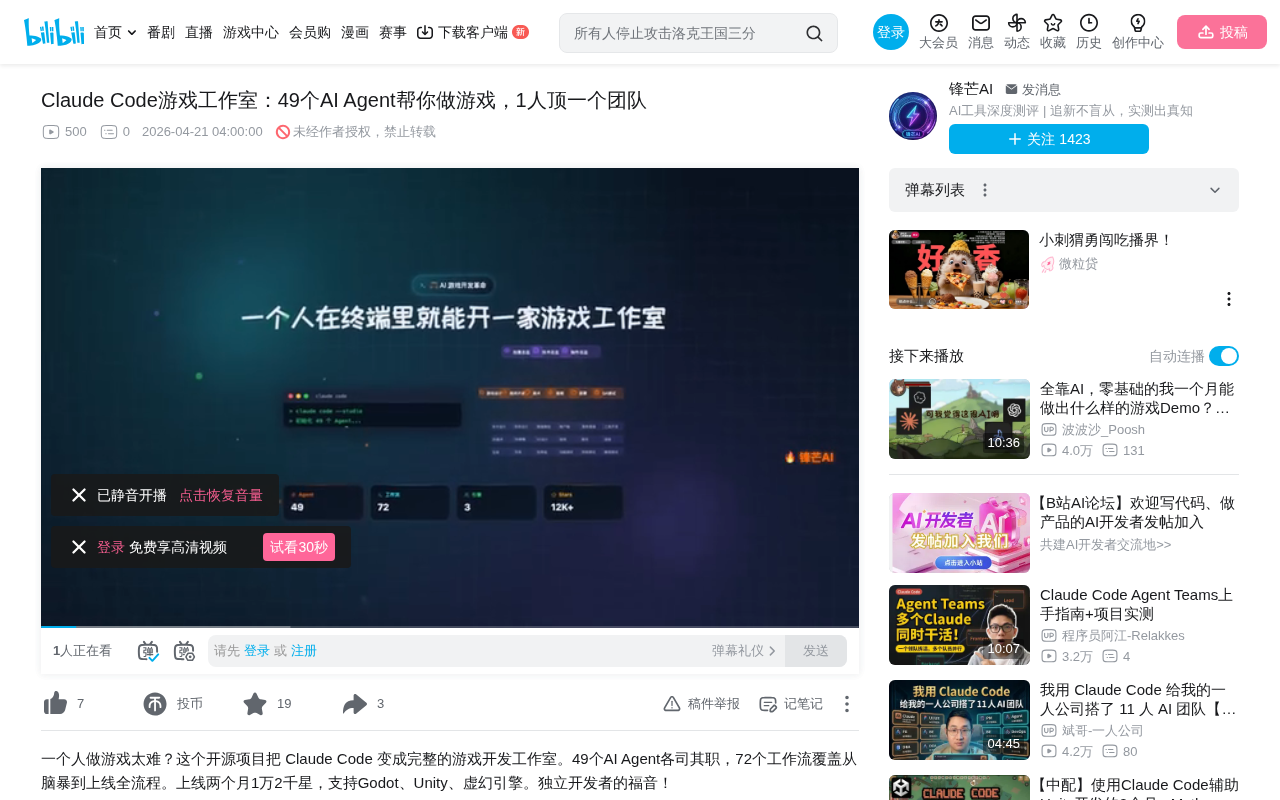Go to 番剧 section

[161, 32]
